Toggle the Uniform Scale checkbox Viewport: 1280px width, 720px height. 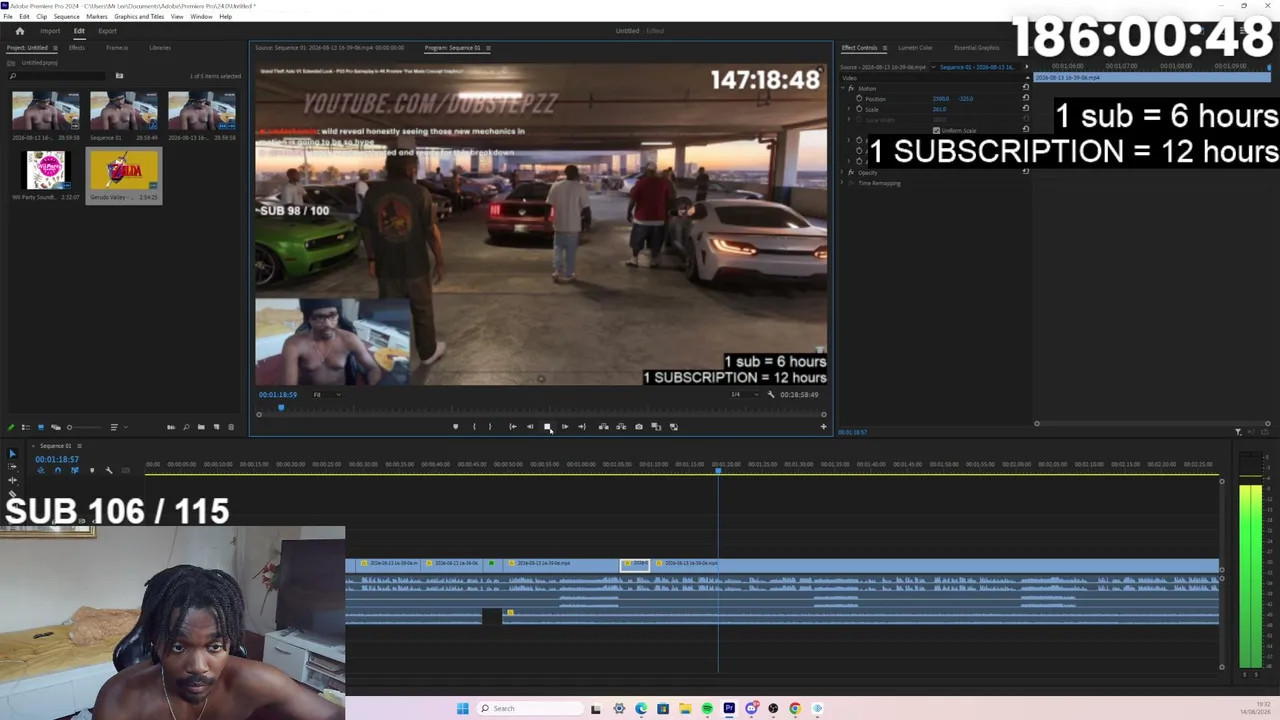pyautogui.click(x=937, y=131)
